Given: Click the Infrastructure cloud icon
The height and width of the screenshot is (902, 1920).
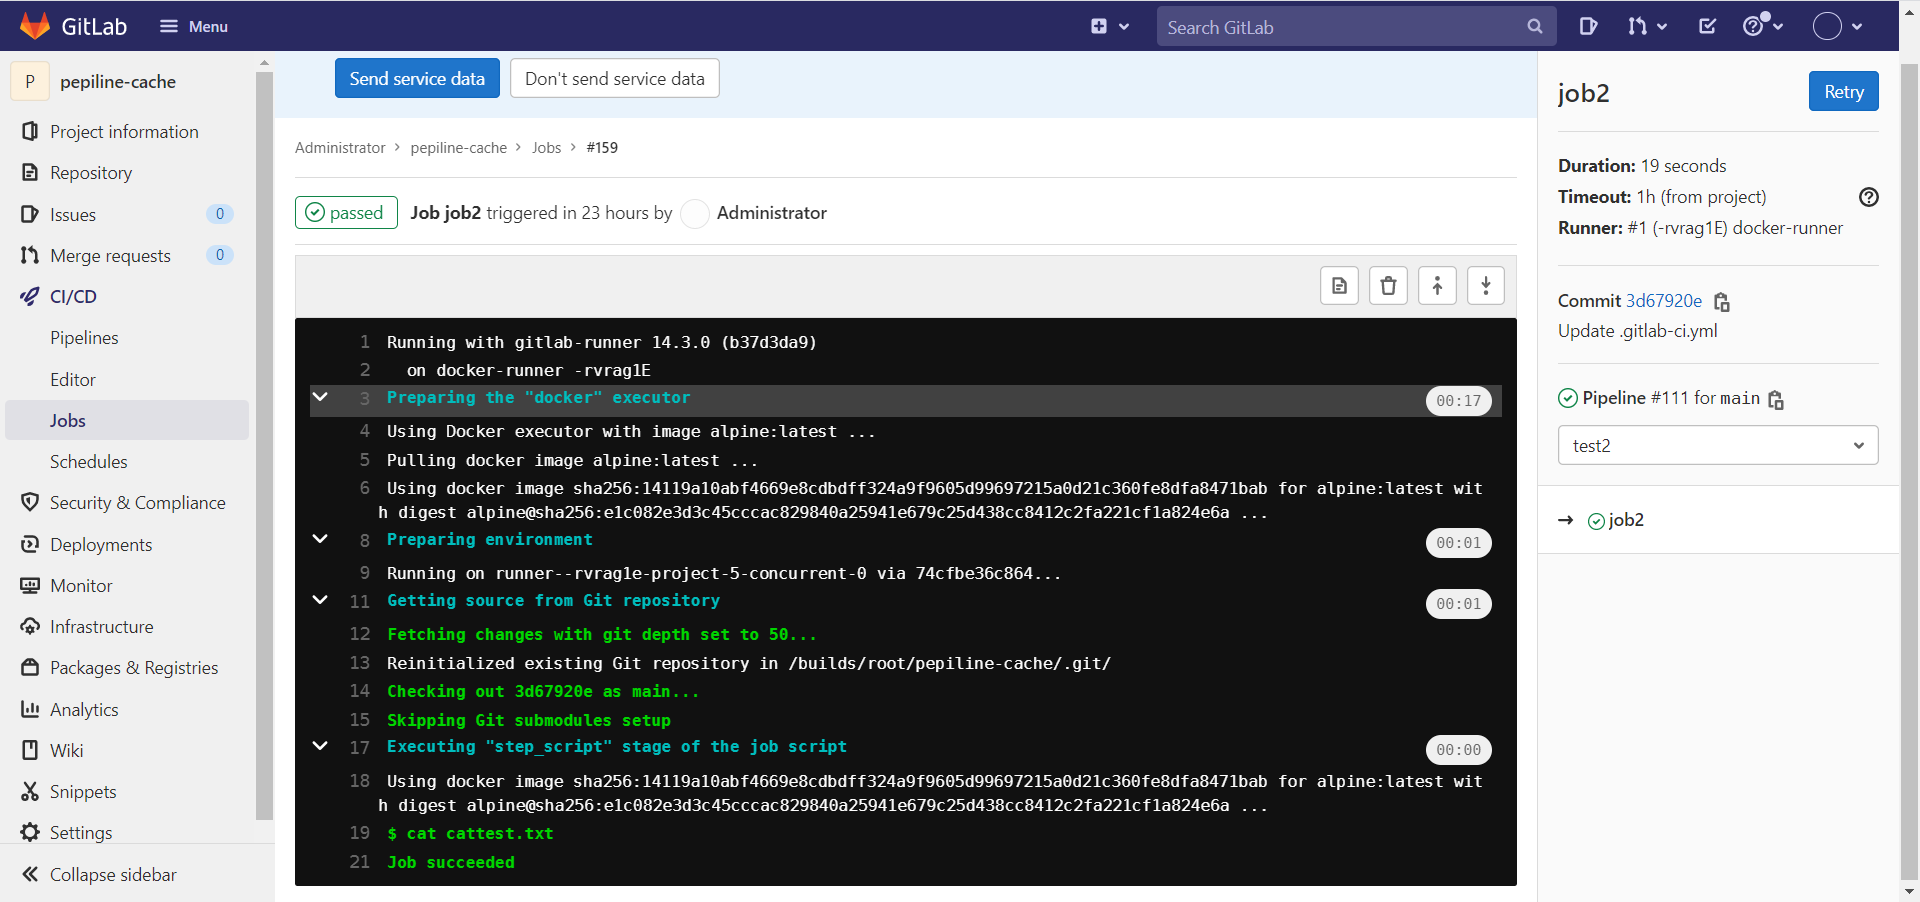Looking at the screenshot, I should (30, 626).
